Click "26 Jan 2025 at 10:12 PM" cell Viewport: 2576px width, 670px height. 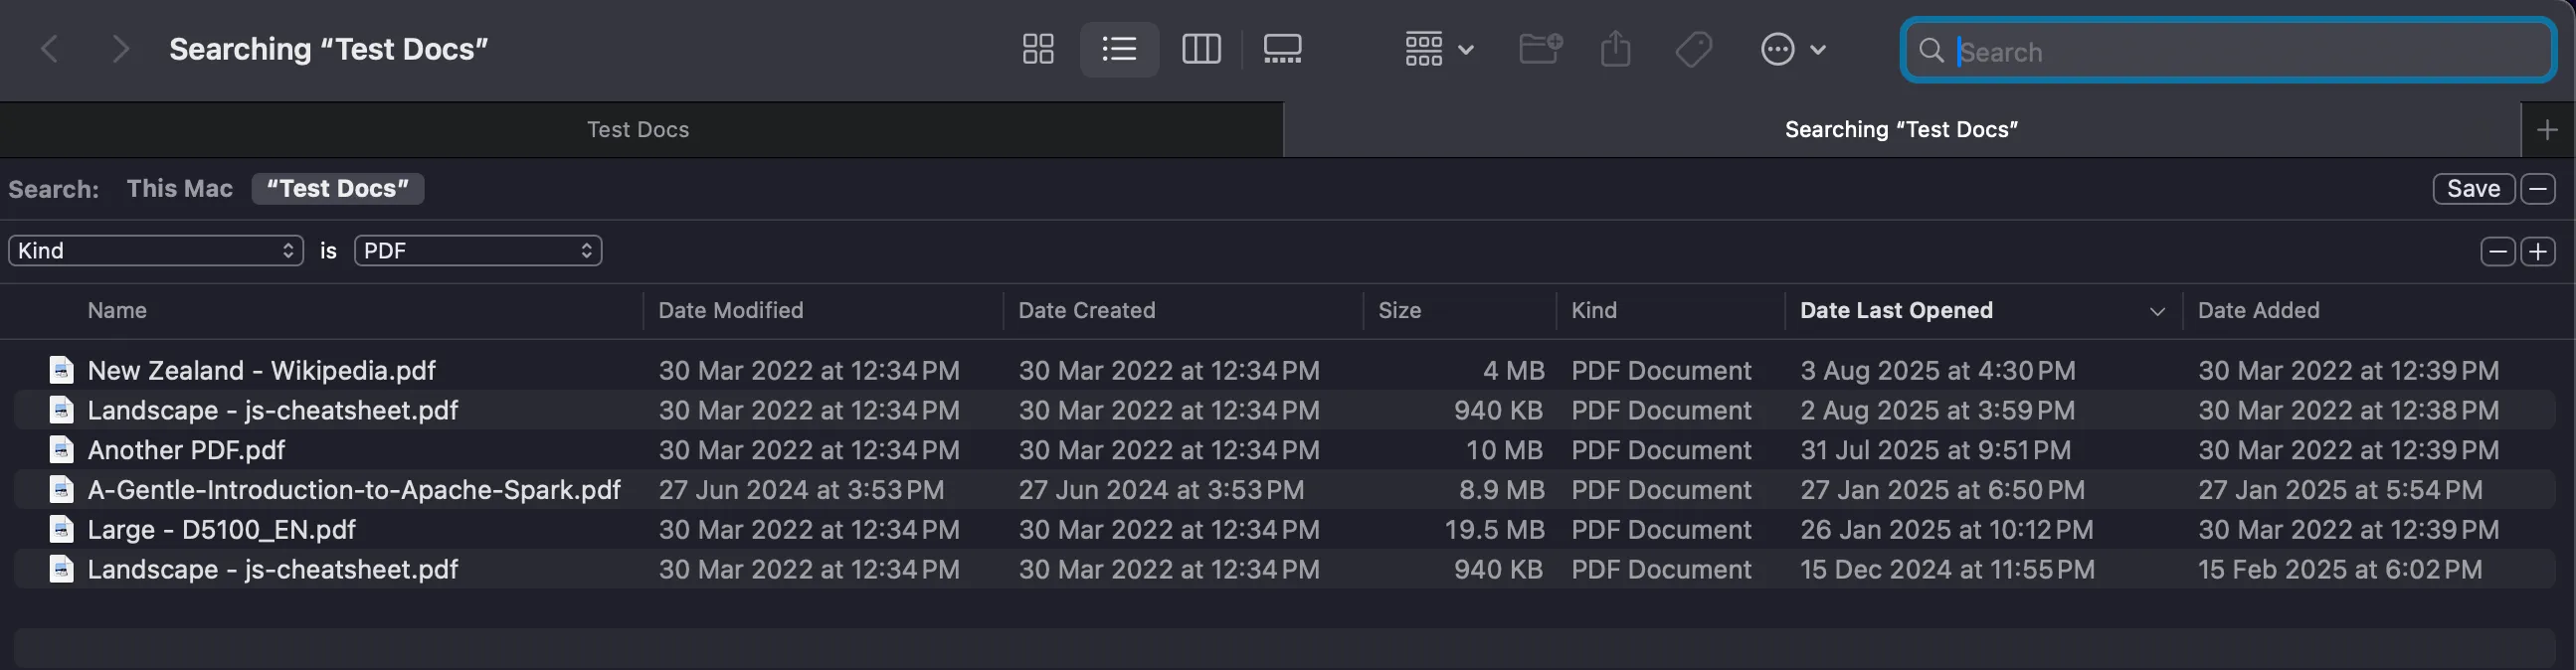(x=1946, y=529)
